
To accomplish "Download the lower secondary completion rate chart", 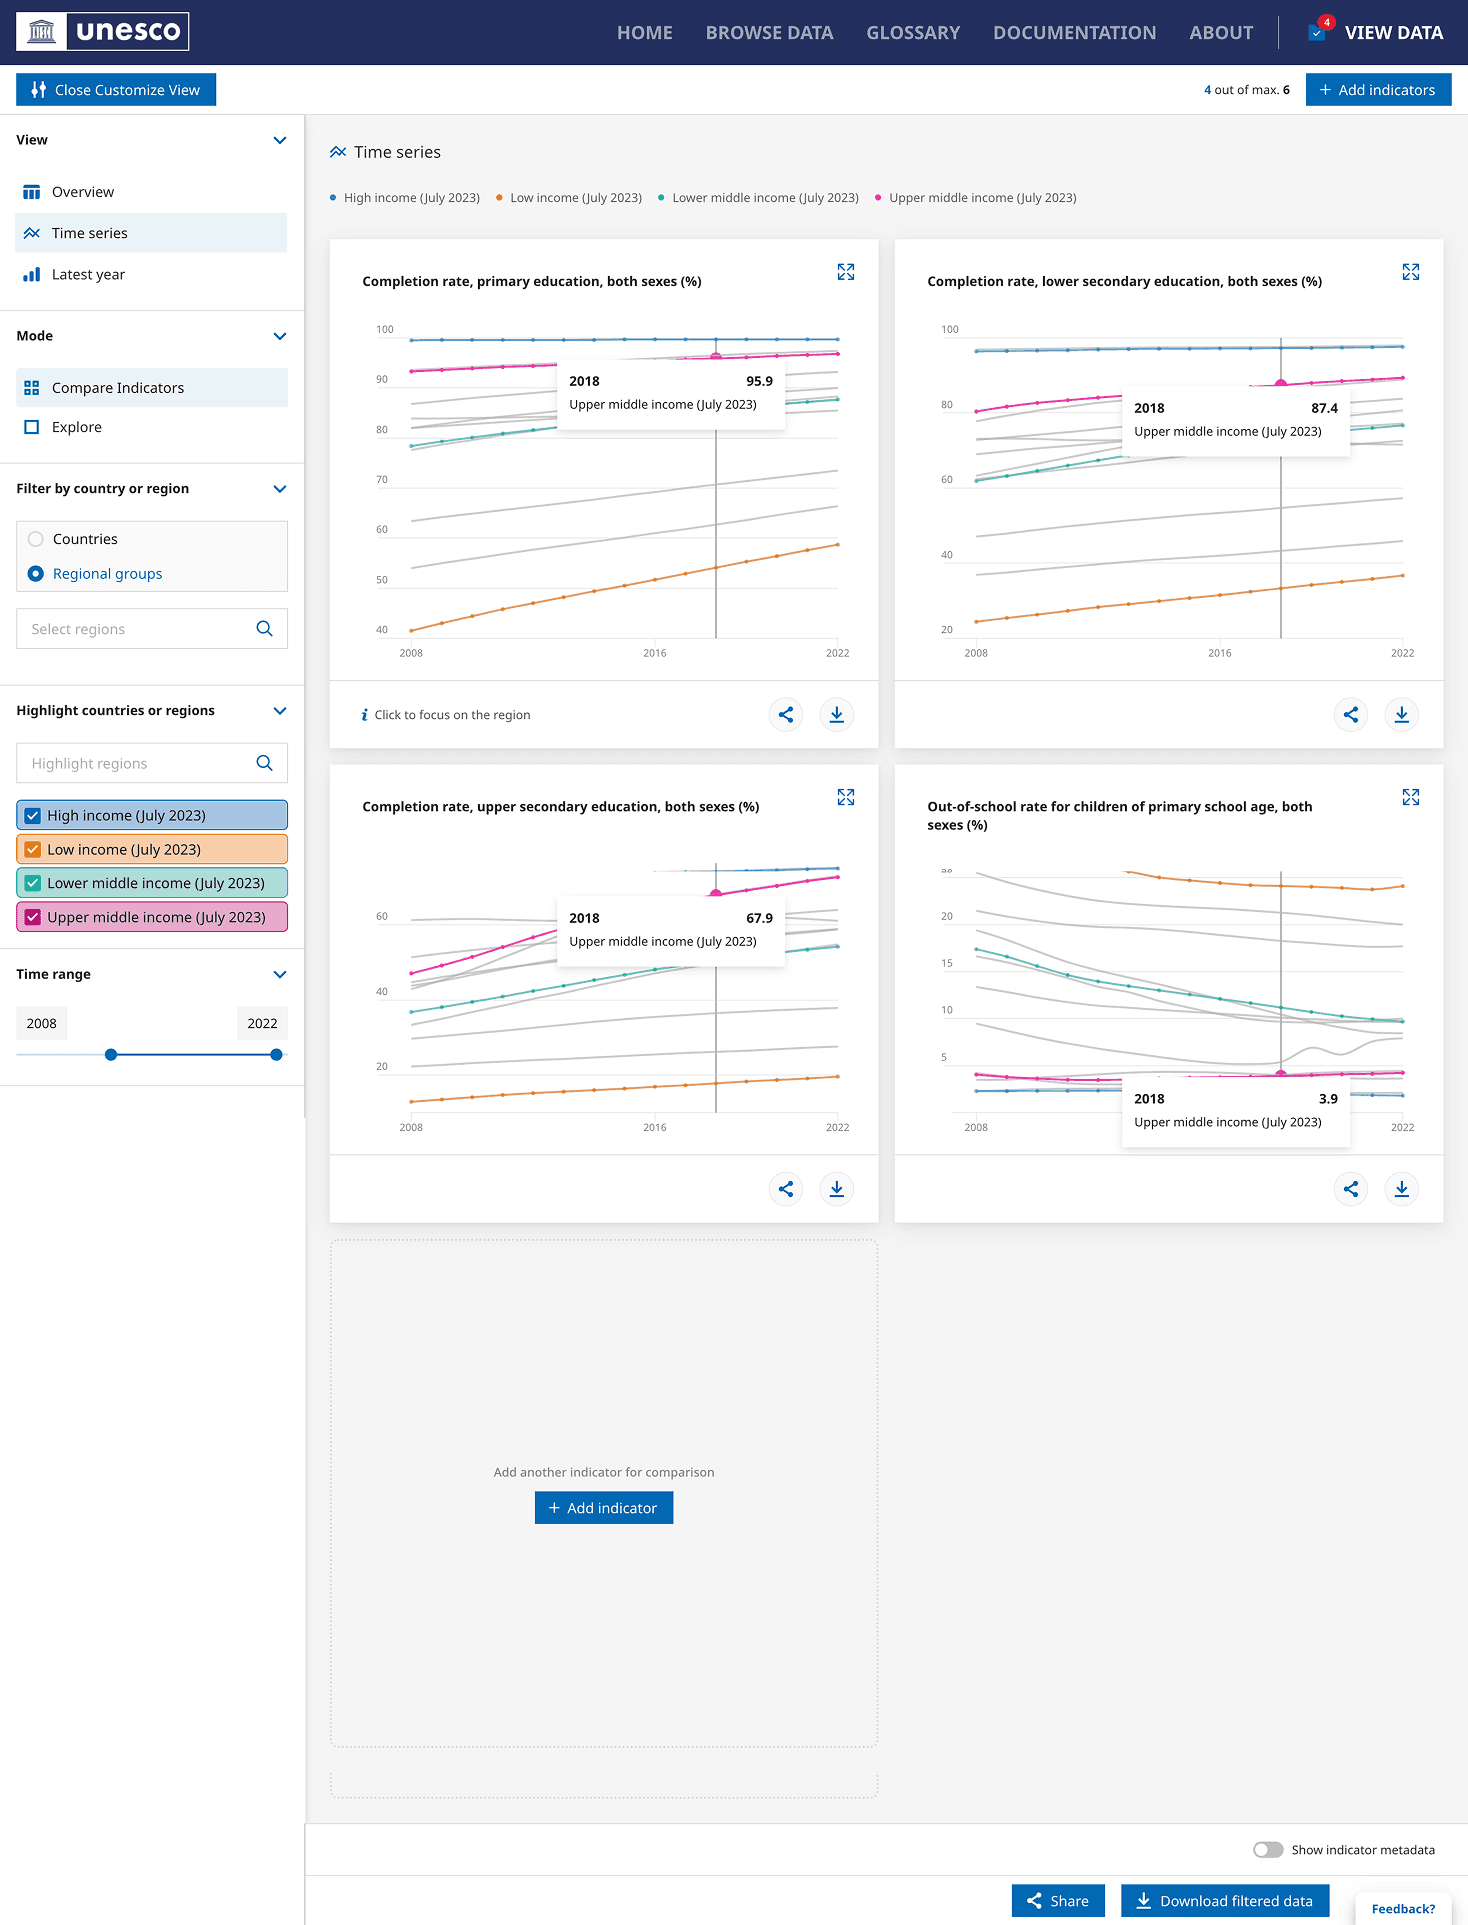I will [x=1401, y=715].
